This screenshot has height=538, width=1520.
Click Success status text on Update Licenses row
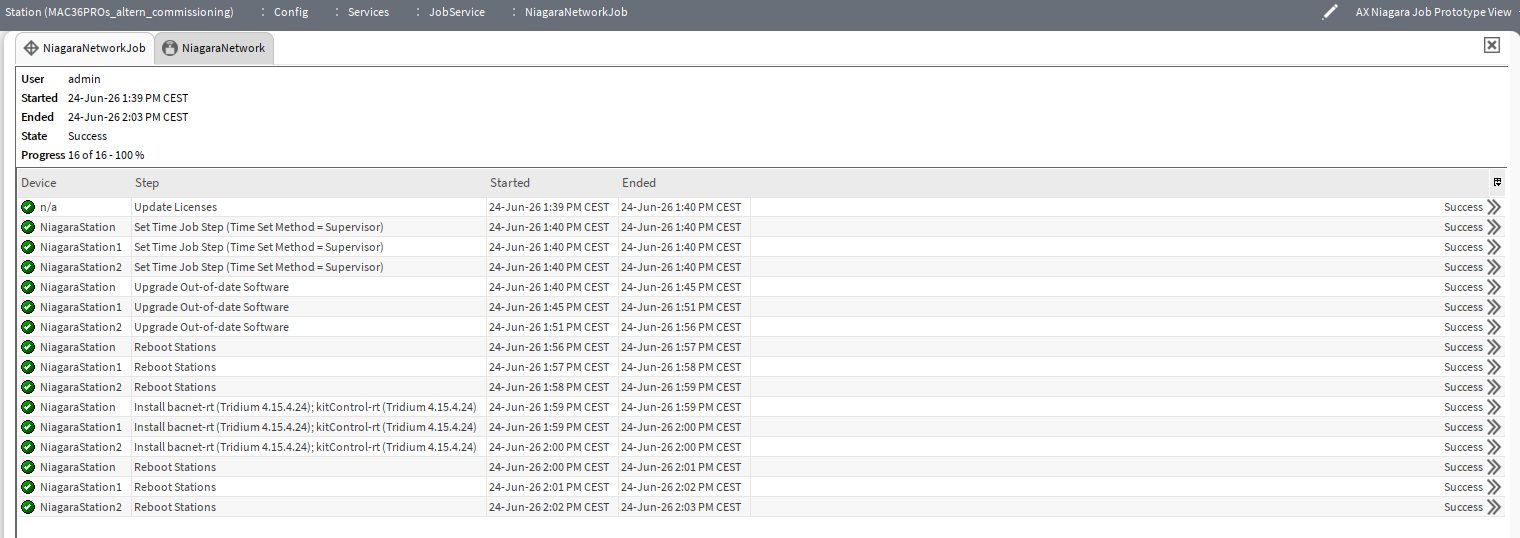(x=1463, y=207)
